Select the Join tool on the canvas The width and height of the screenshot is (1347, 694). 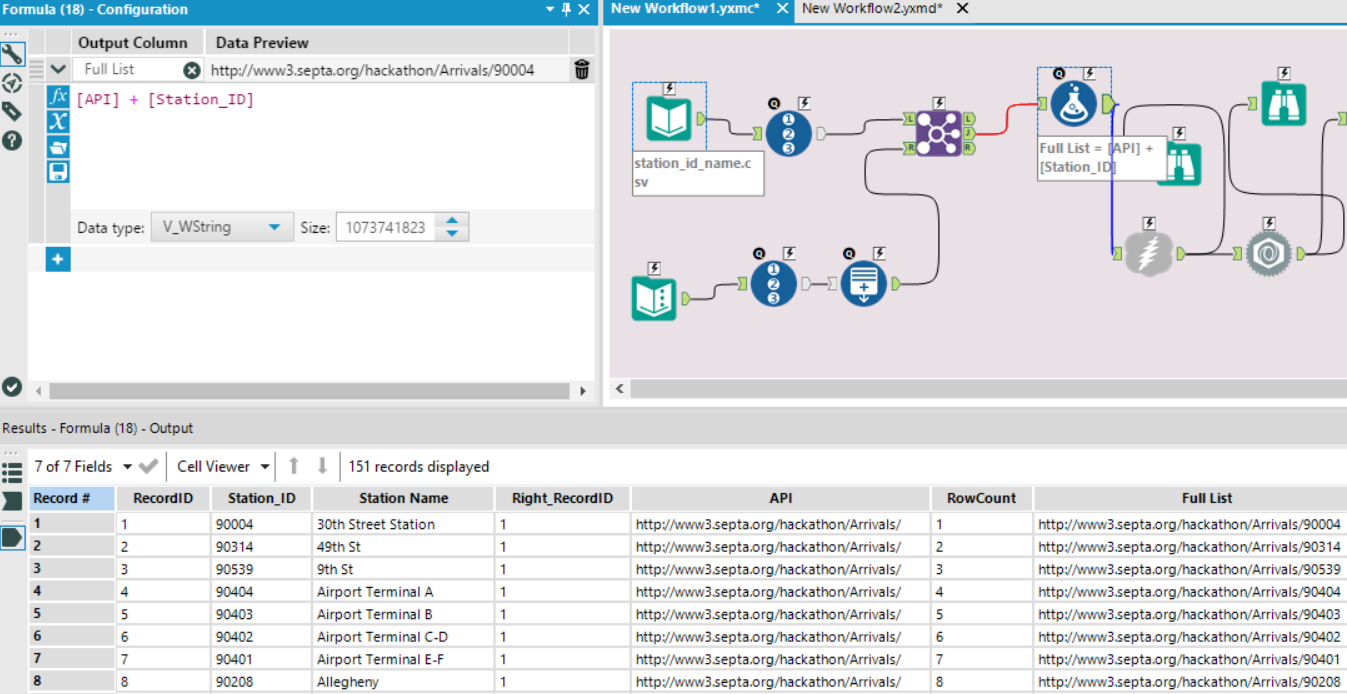point(938,134)
